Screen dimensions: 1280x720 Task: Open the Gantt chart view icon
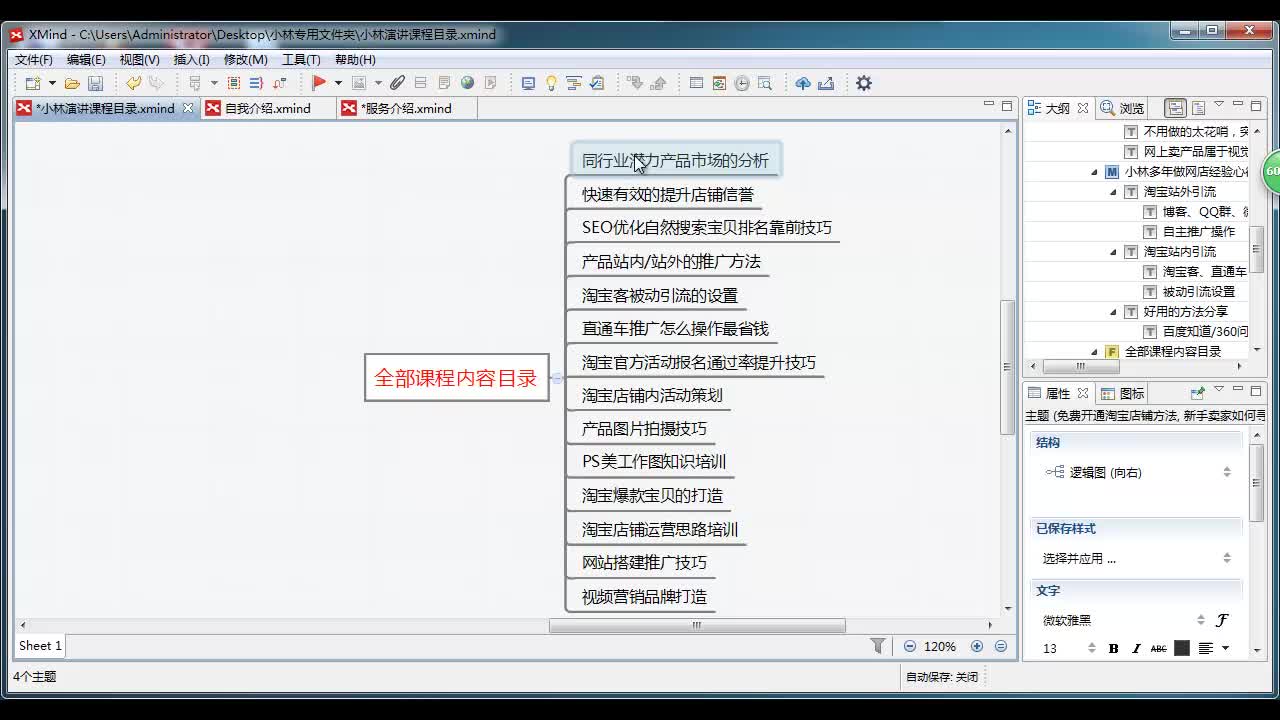pos(574,83)
